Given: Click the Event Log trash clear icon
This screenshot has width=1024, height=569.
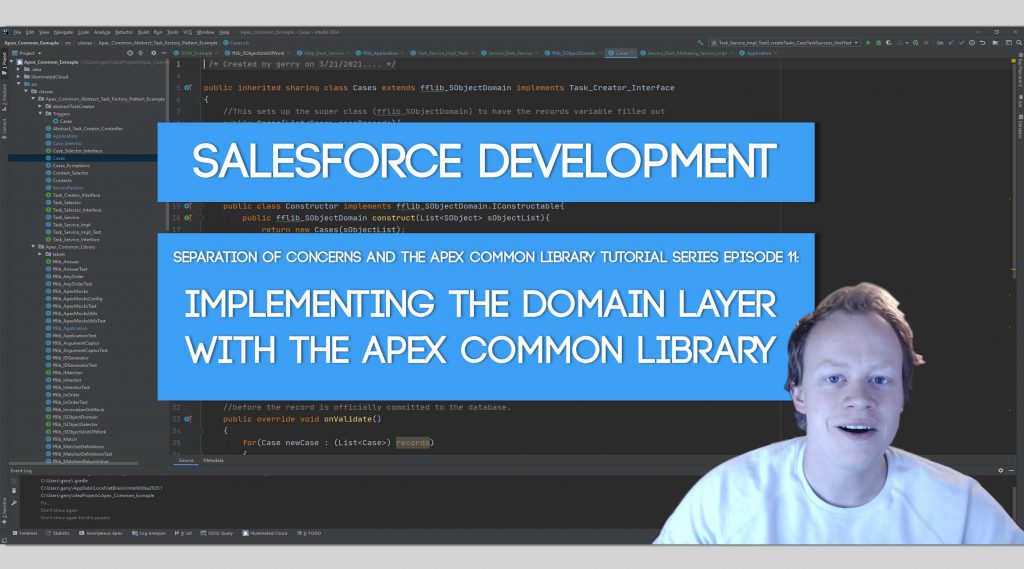Looking at the screenshot, I should pyautogui.click(x=14, y=491).
